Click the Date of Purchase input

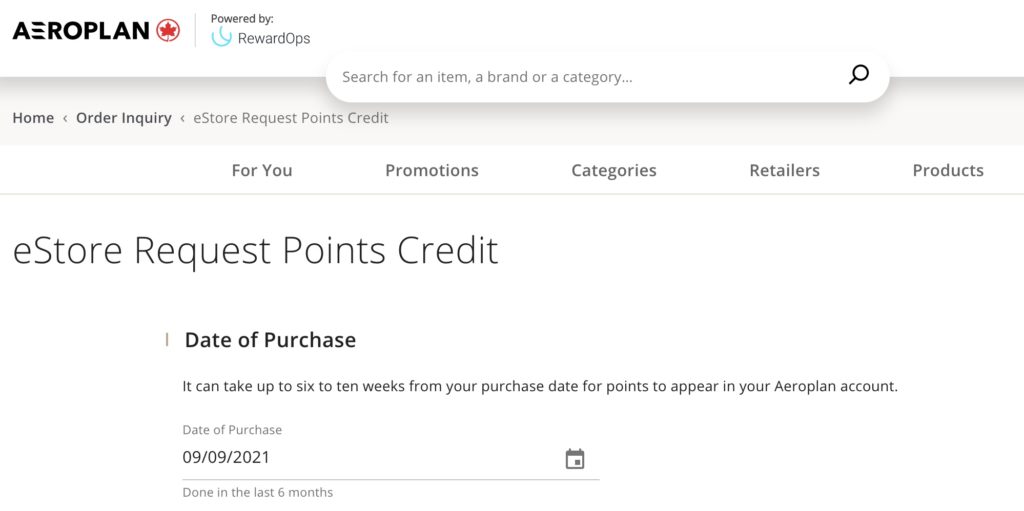click(x=370, y=458)
